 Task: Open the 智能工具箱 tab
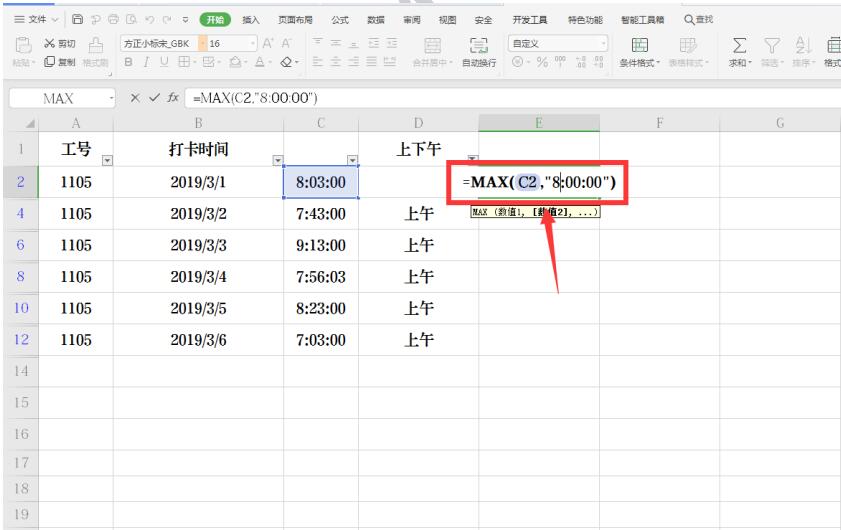click(x=643, y=20)
